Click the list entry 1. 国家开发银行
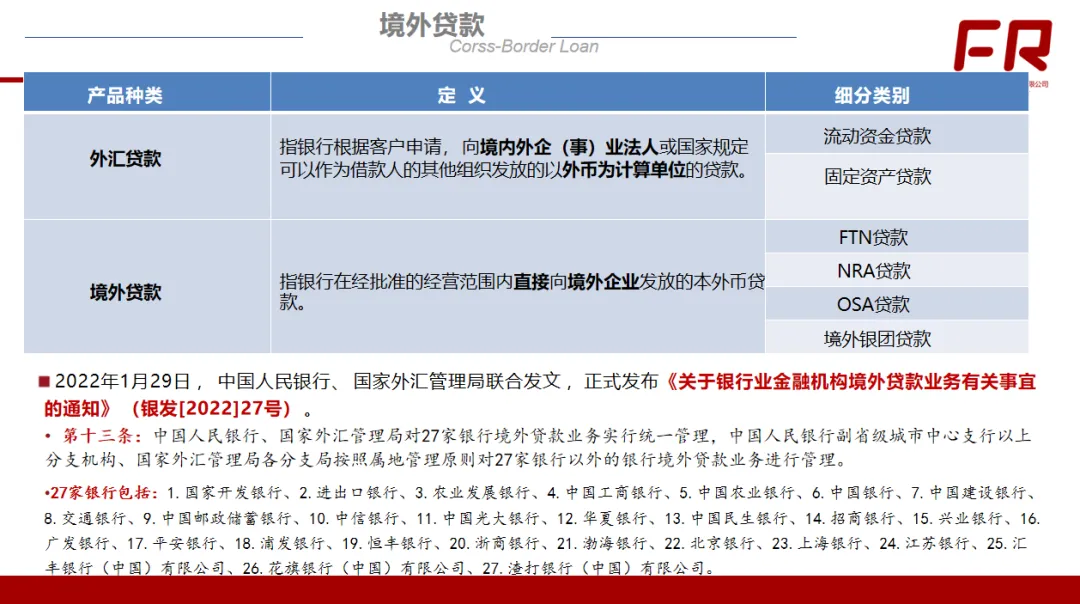 [x=225, y=492]
